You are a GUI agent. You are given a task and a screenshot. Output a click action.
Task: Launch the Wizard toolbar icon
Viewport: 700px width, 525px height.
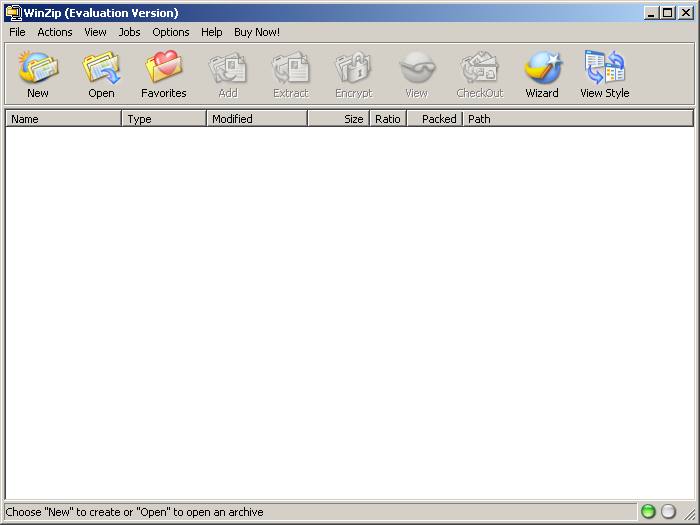click(x=542, y=67)
